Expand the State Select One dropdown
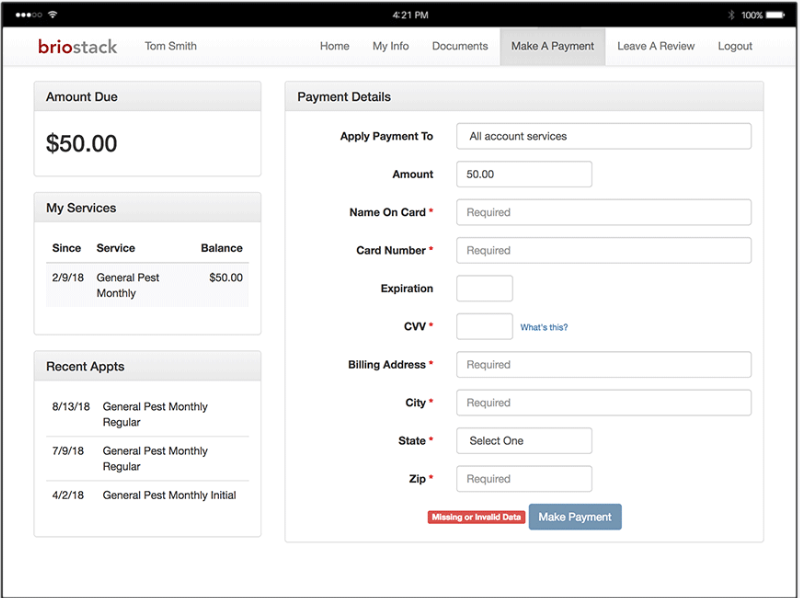 click(x=524, y=441)
